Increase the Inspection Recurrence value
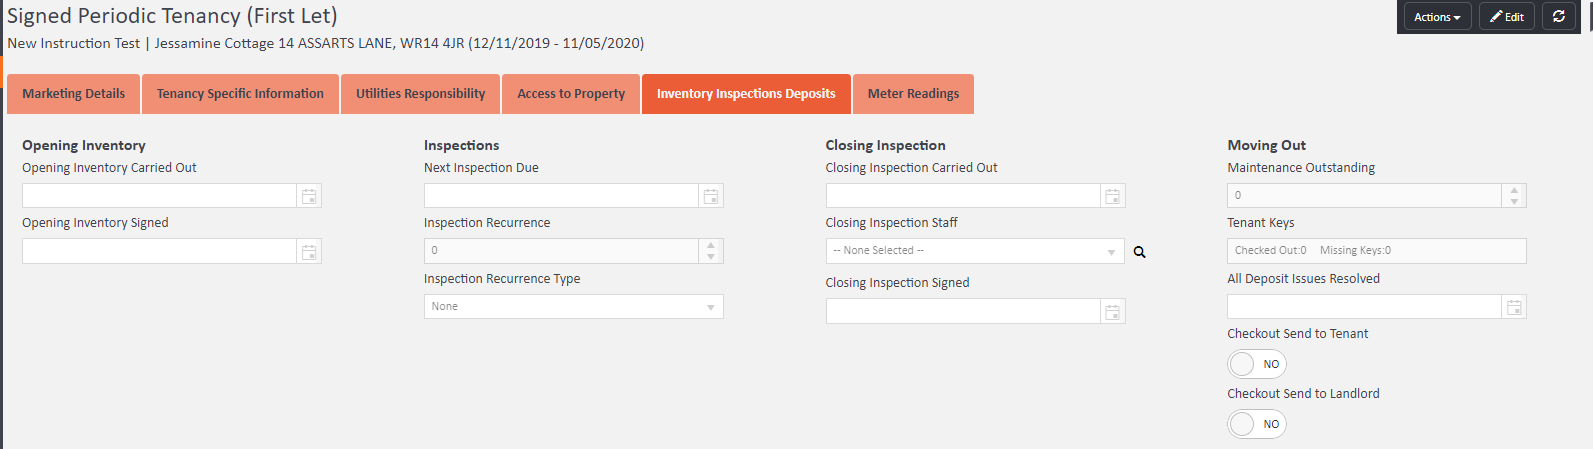The height and width of the screenshot is (449, 1593). point(711,245)
